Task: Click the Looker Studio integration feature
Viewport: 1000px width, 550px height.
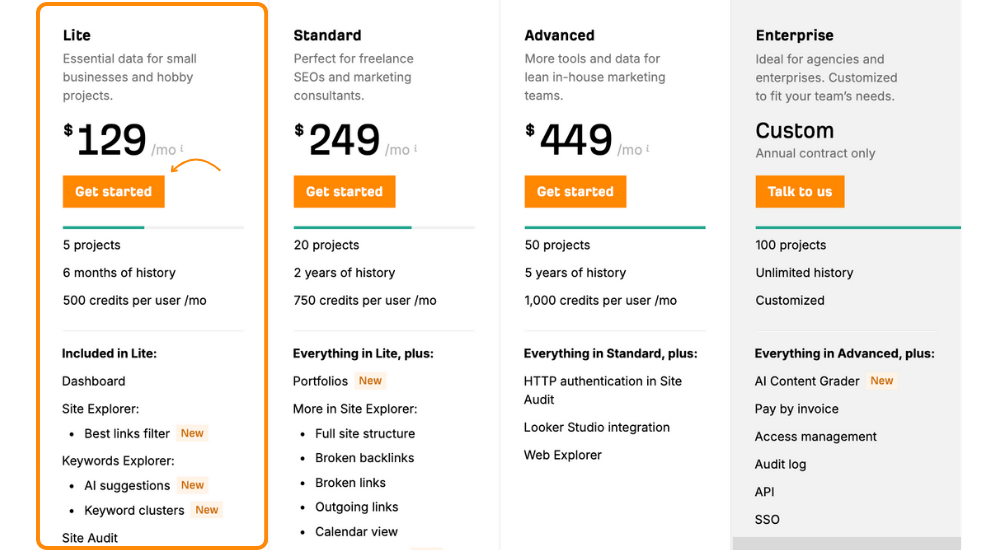Action: [597, 427]
